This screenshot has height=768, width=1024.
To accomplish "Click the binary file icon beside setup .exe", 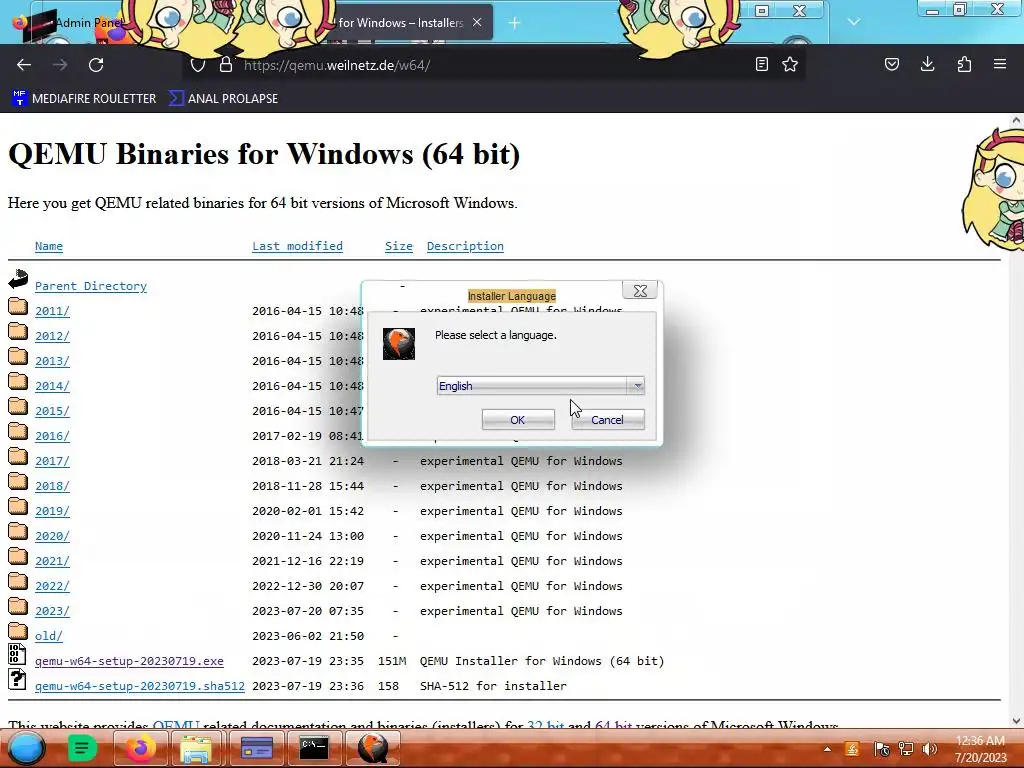I will pos(18,654).
